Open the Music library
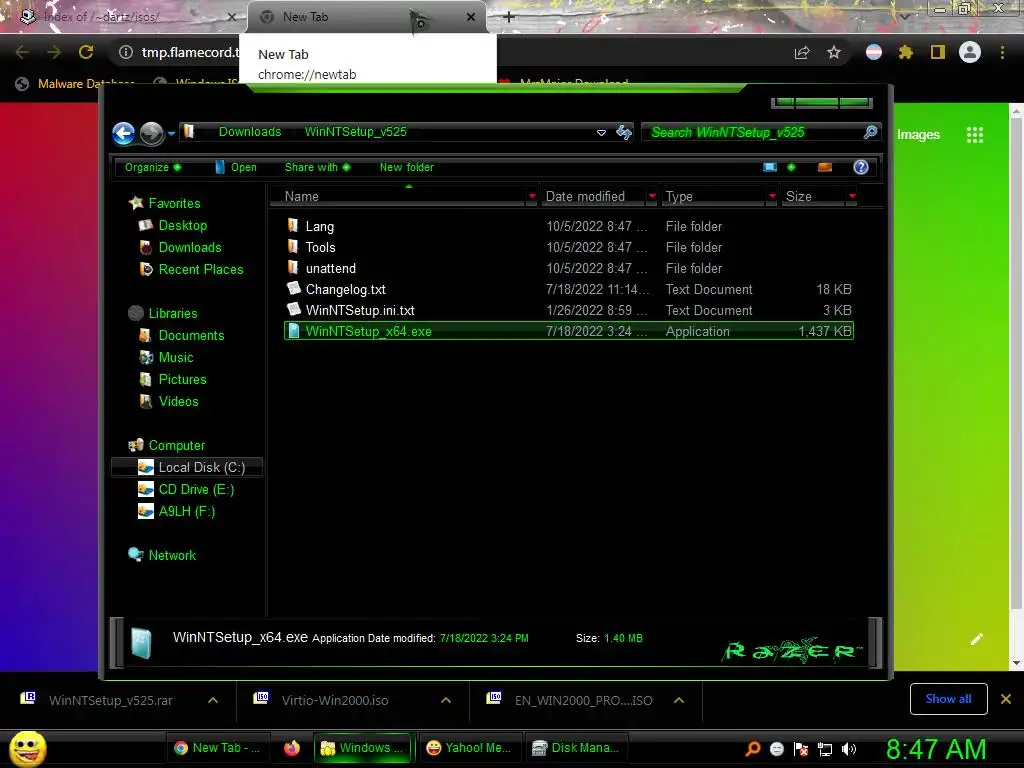Image resolution: width=1024 pixels, height=768 pixels. [x=176, y=357]
